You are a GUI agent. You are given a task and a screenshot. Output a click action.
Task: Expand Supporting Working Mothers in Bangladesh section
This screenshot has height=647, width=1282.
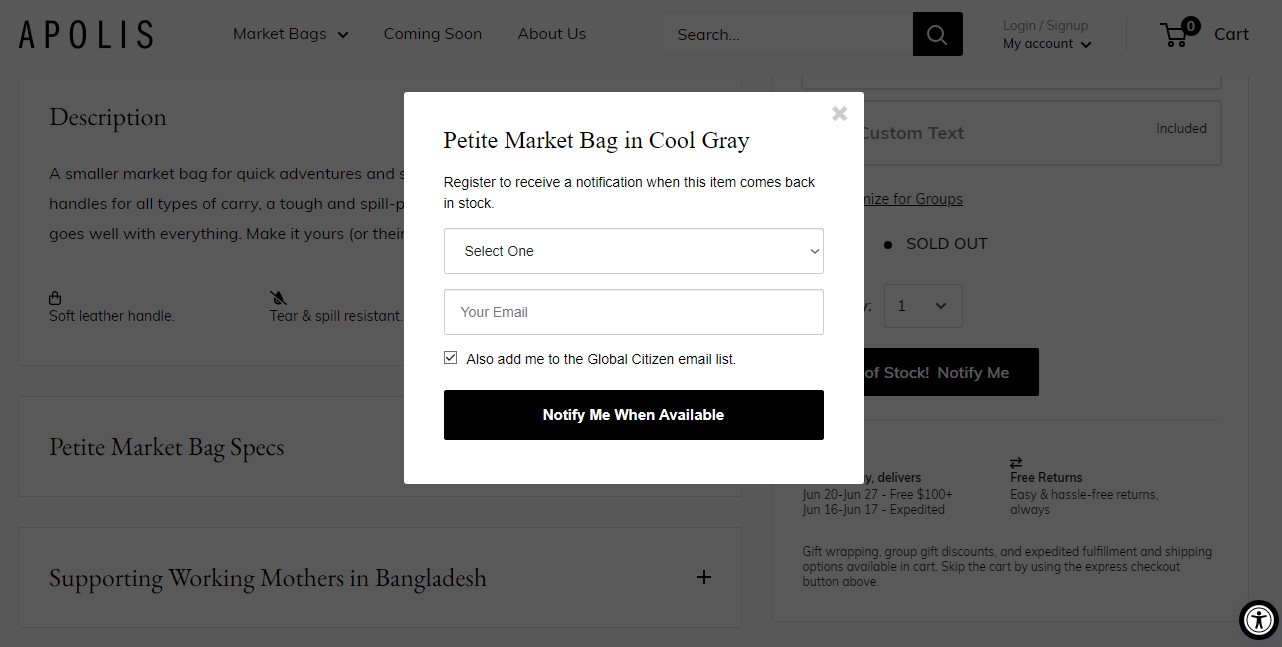(704, 577)
